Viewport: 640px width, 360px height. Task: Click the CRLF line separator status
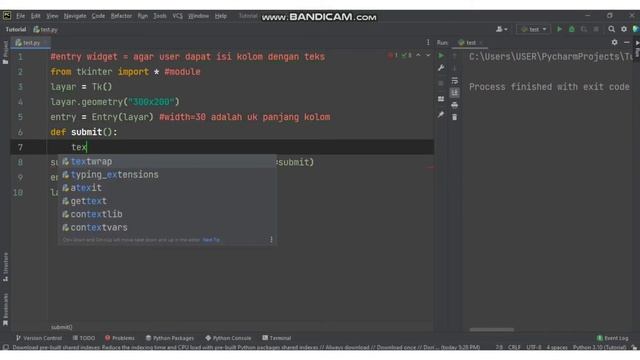[514, 347]
